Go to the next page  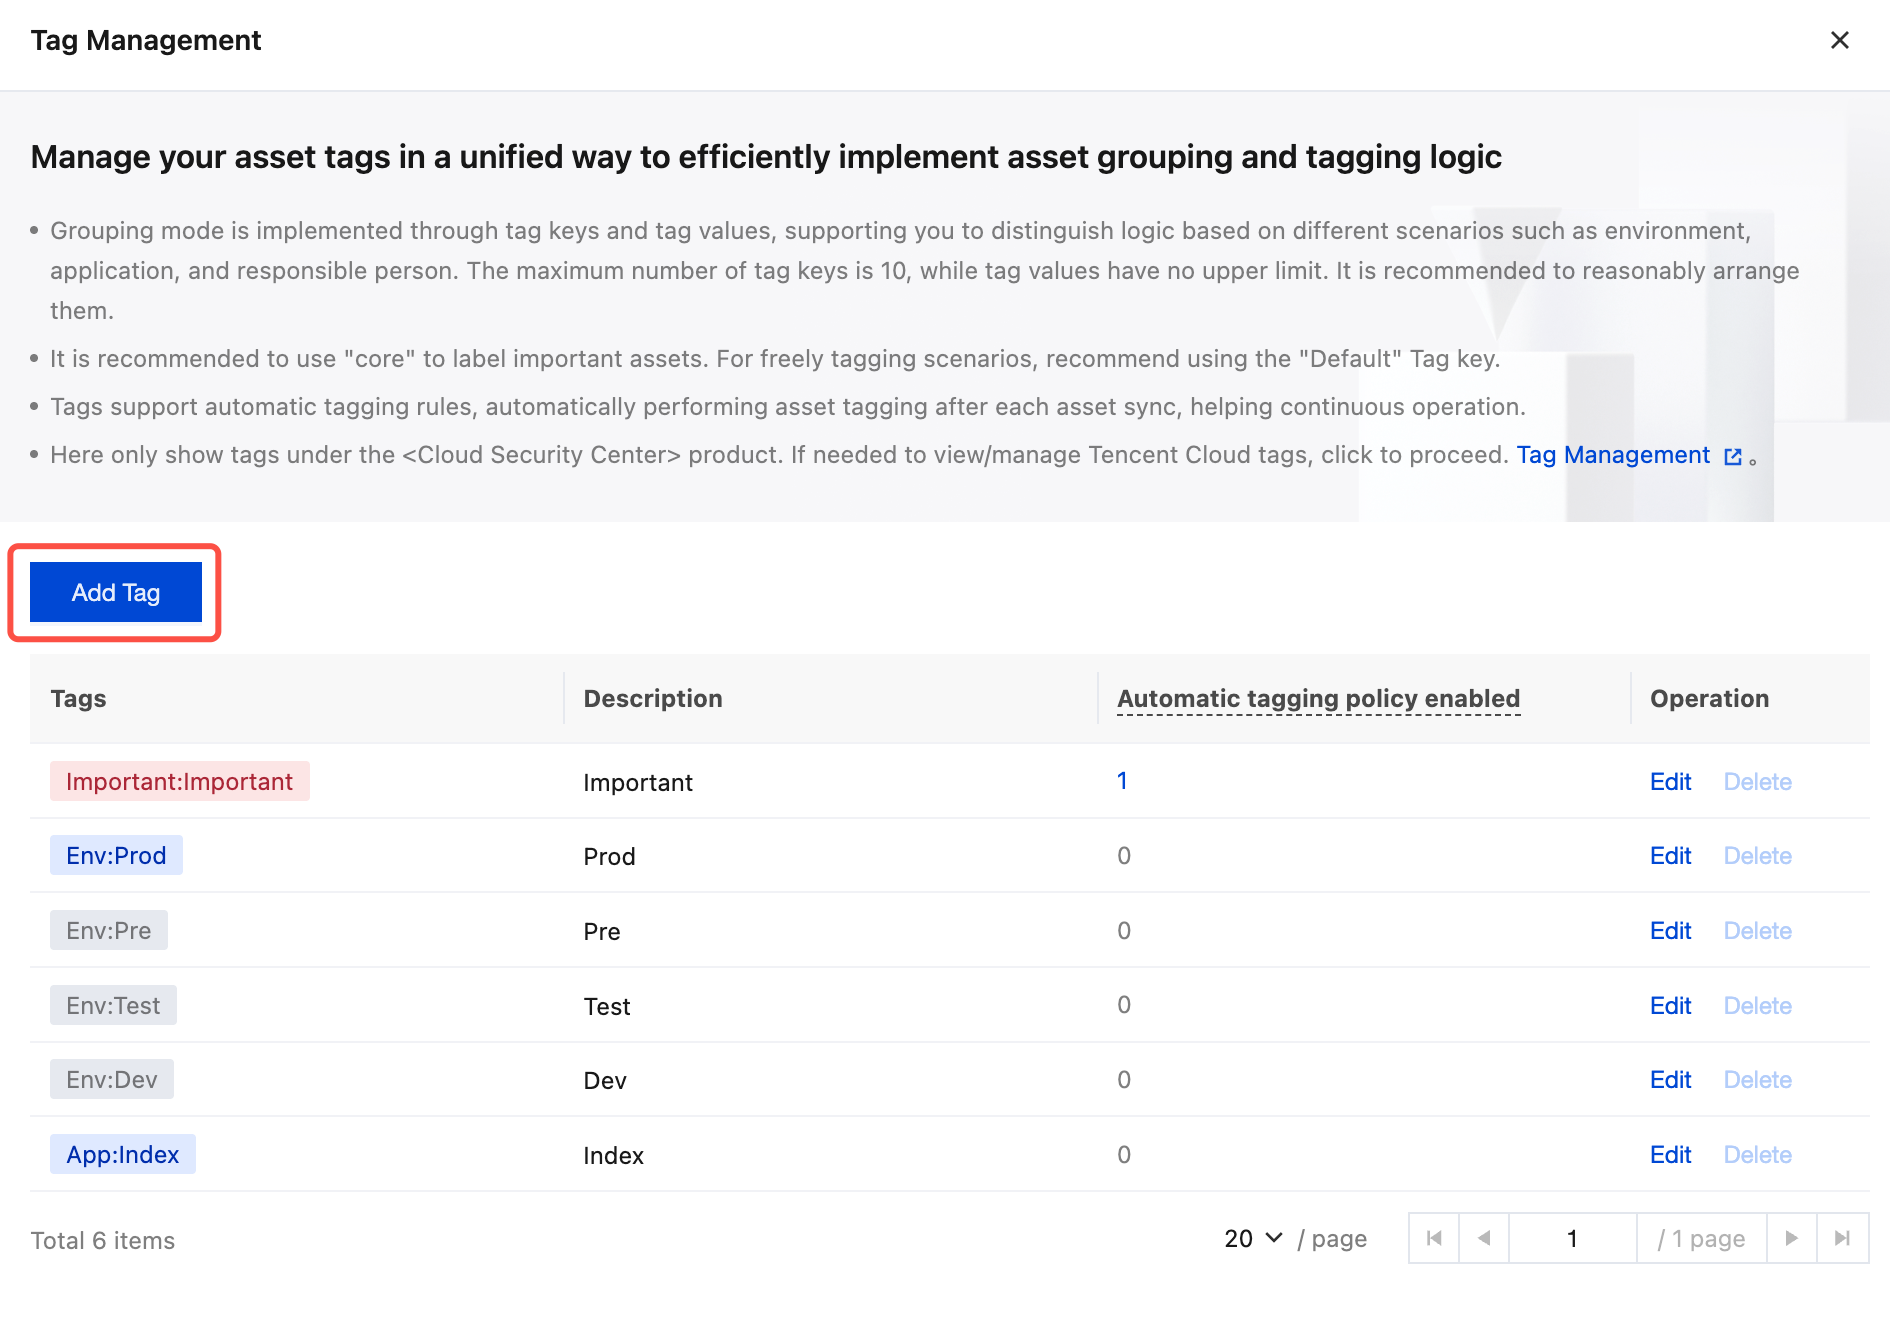click(x=1792, y=1238)
